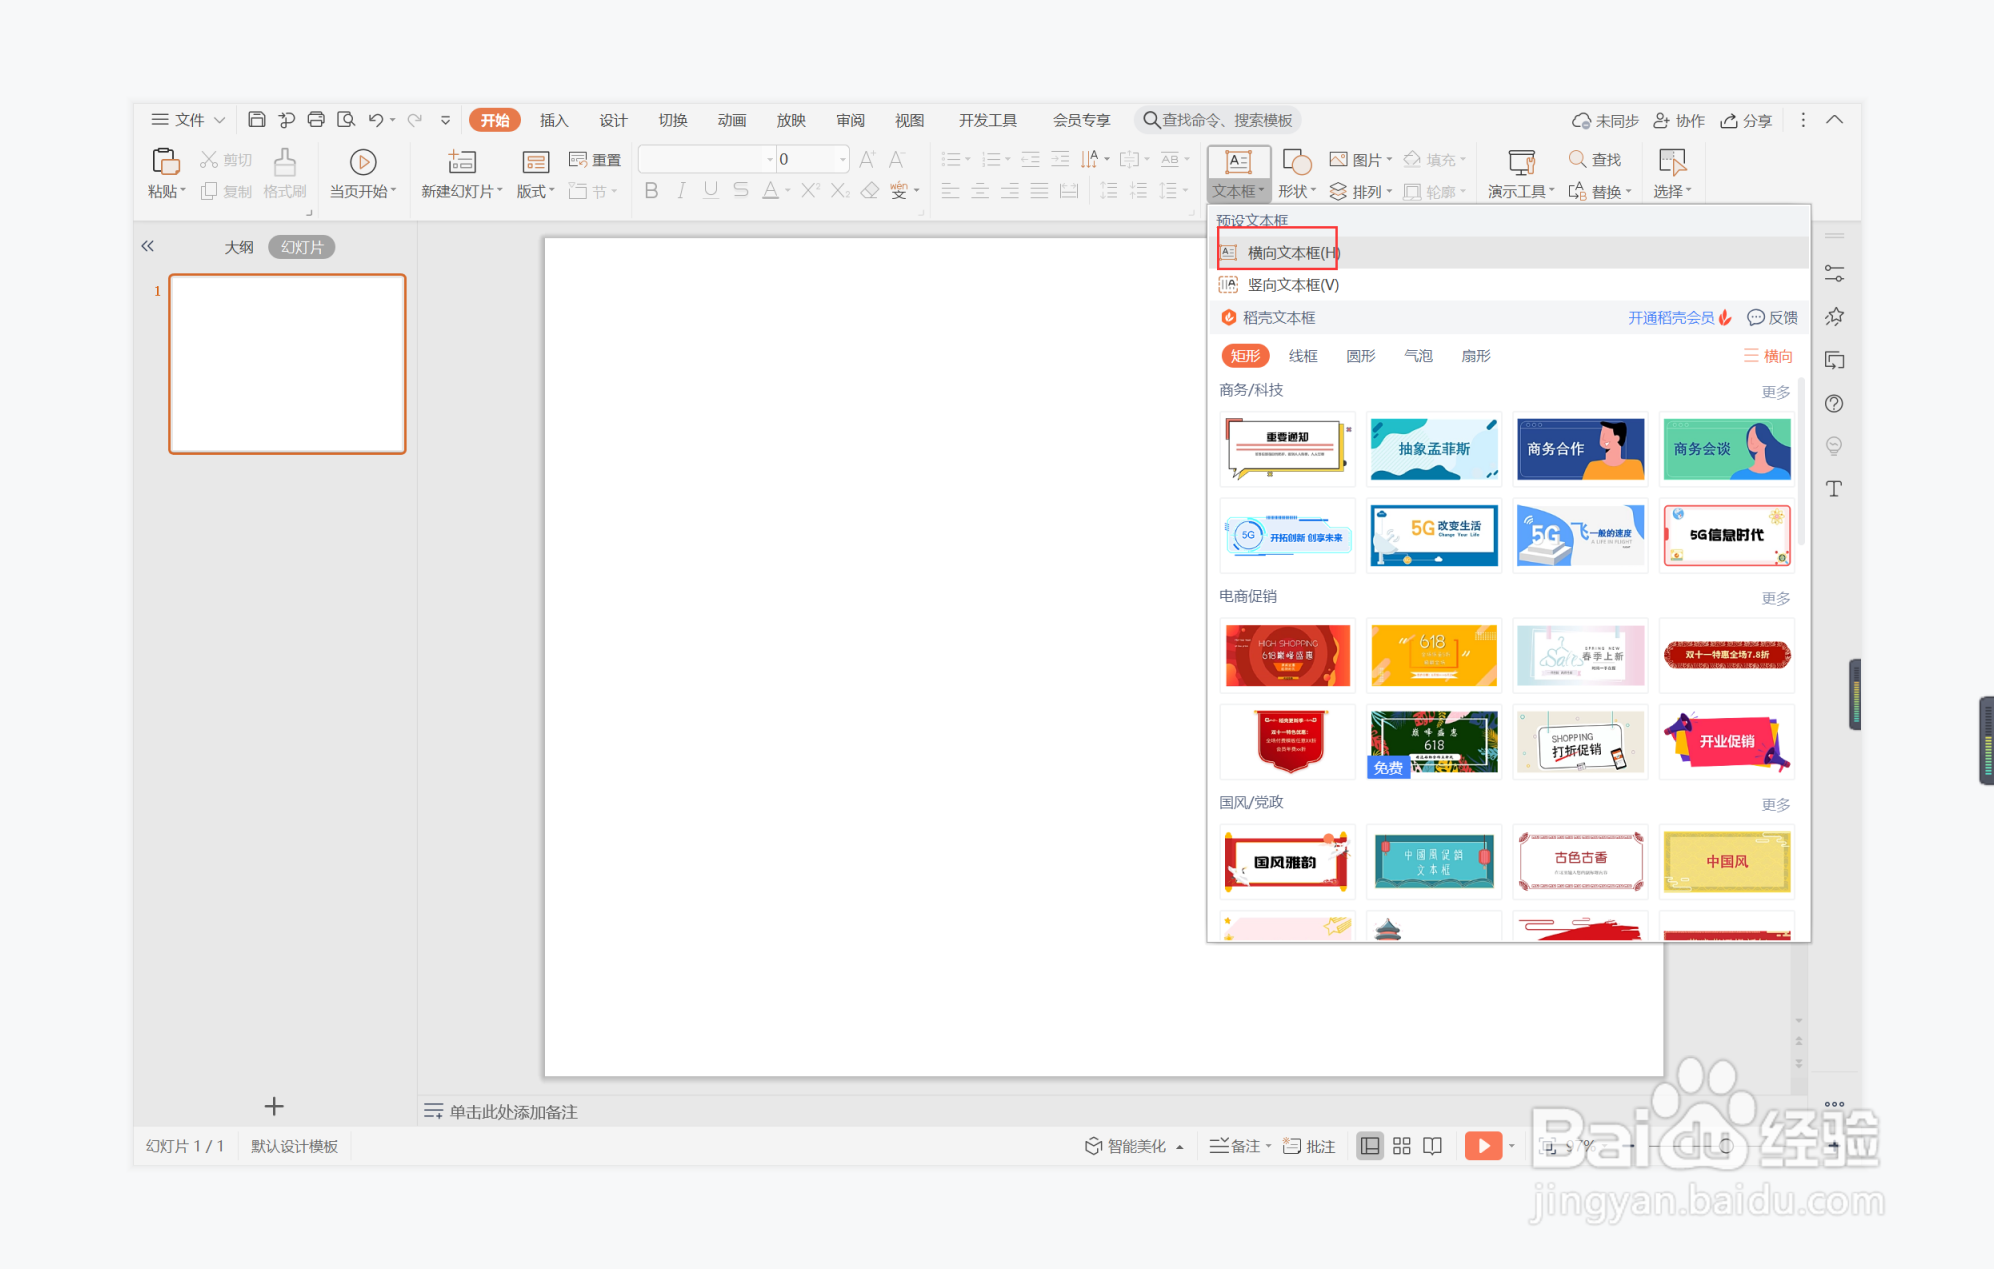The height and width of the screenshot is (1269, 1994).
Task: Click the Paste clipboard icon
Action: tap(165, 161)
